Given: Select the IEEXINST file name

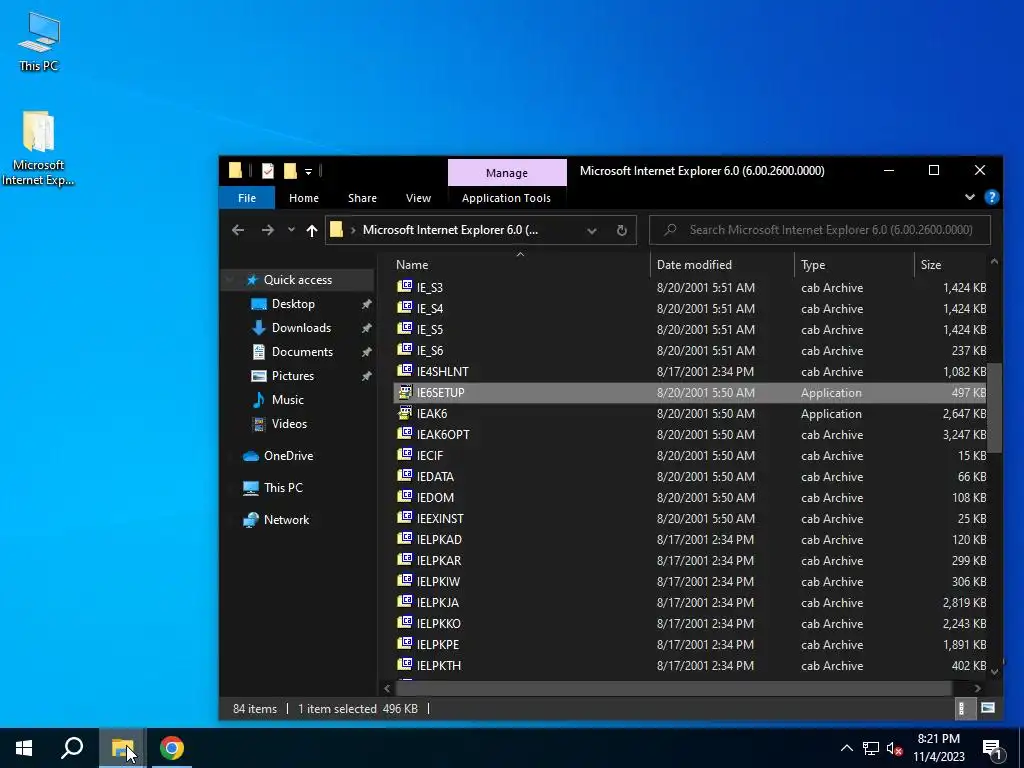Looking at the screenshot, I should (440, 519).
